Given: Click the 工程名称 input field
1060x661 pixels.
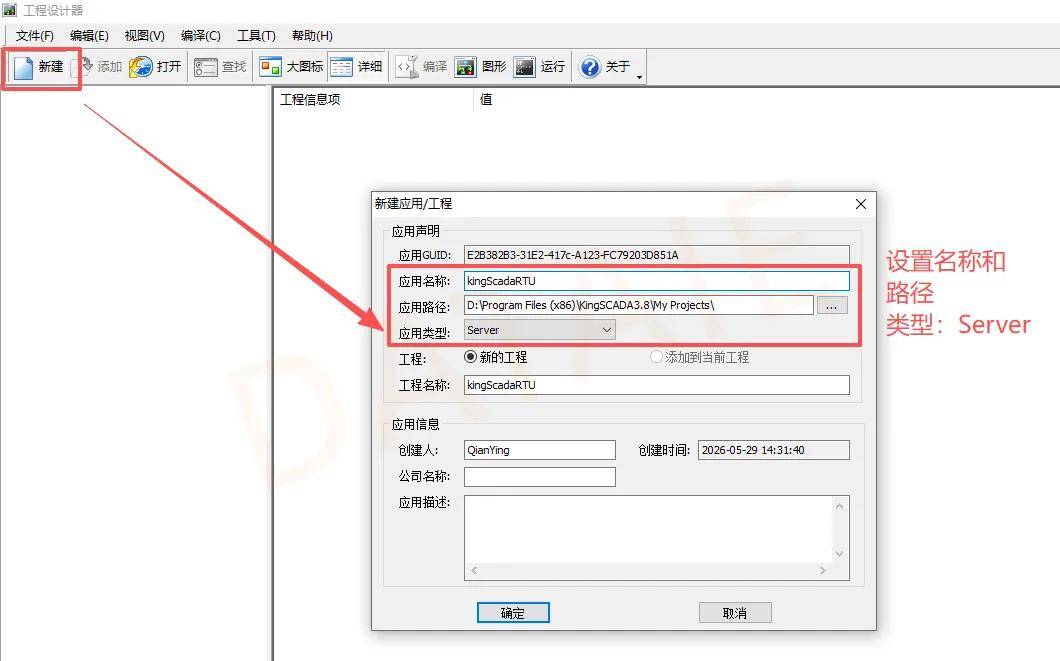Looking at the screenshot, I should pyautogui.click(x=656, y=385).
